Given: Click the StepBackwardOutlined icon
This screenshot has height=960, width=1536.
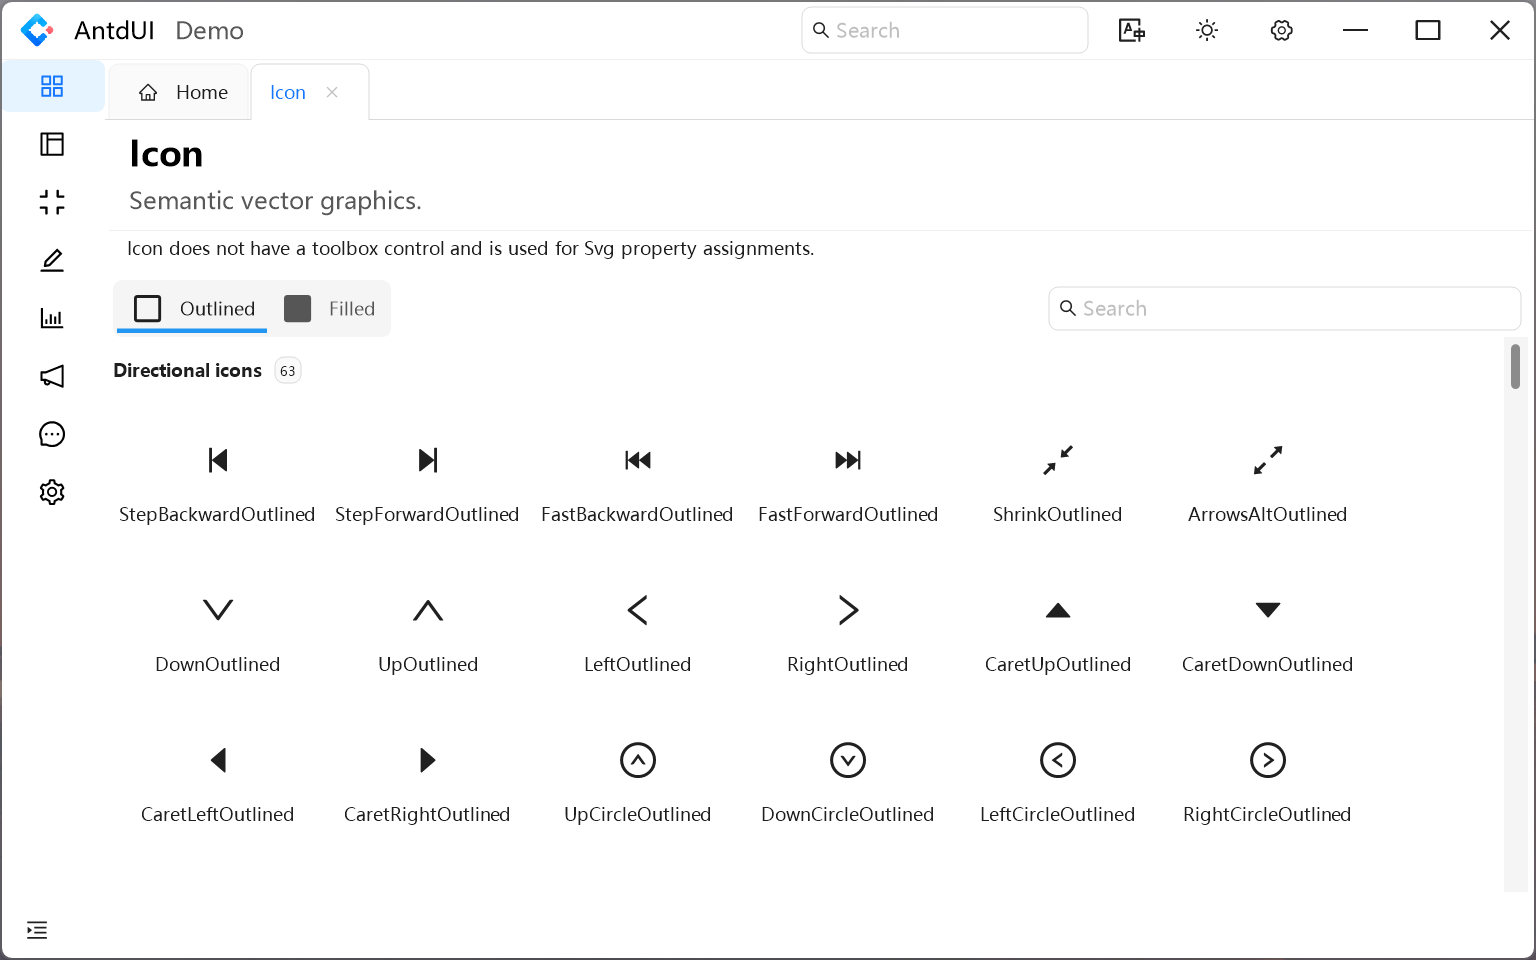Looking at the screenshot, I should click(218, 460).
